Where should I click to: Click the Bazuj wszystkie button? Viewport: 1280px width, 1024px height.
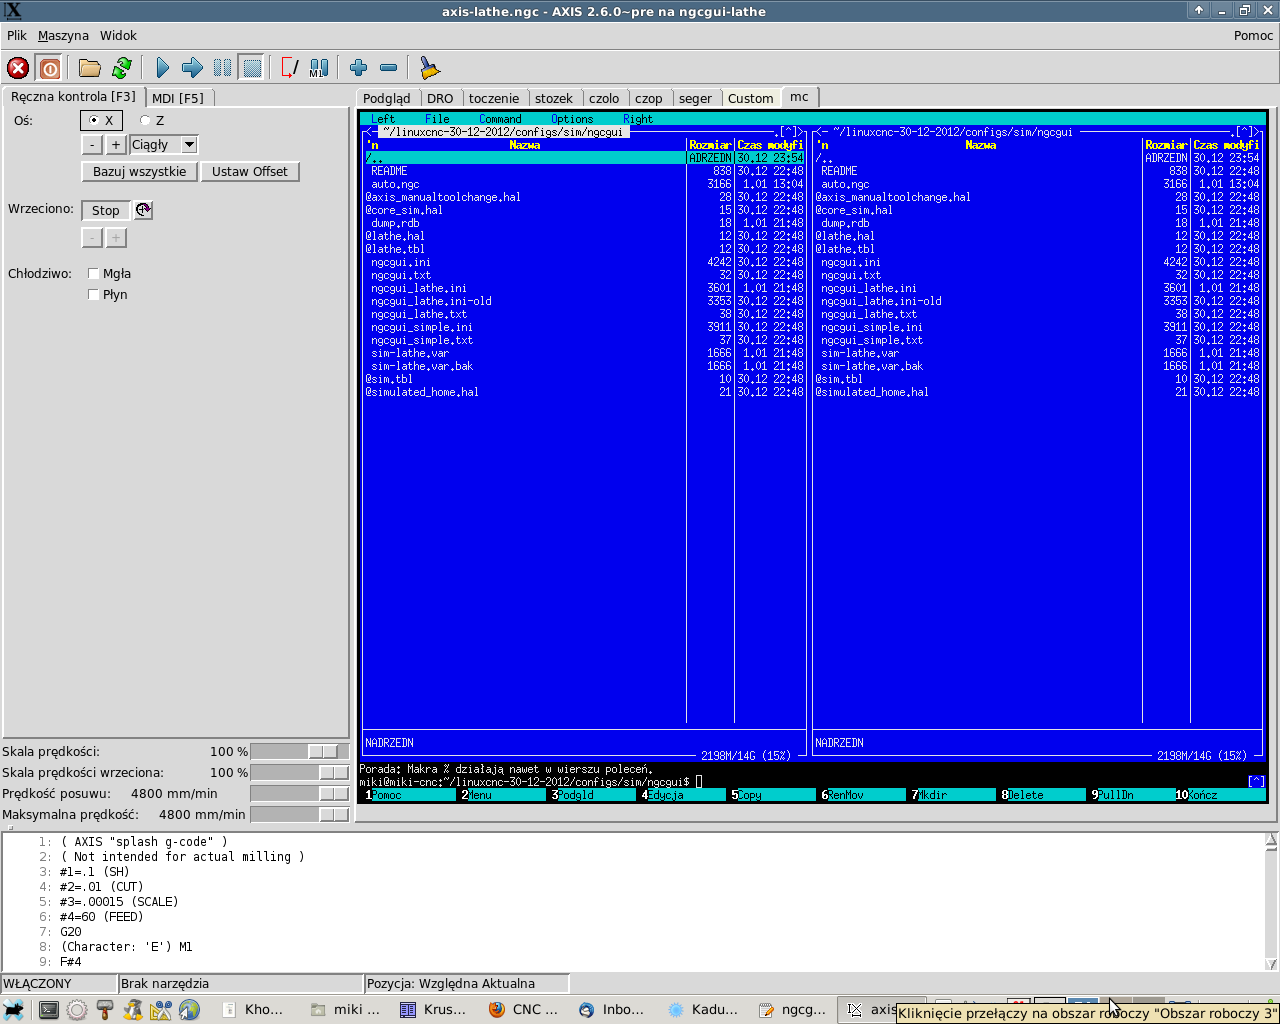point(140,172)
